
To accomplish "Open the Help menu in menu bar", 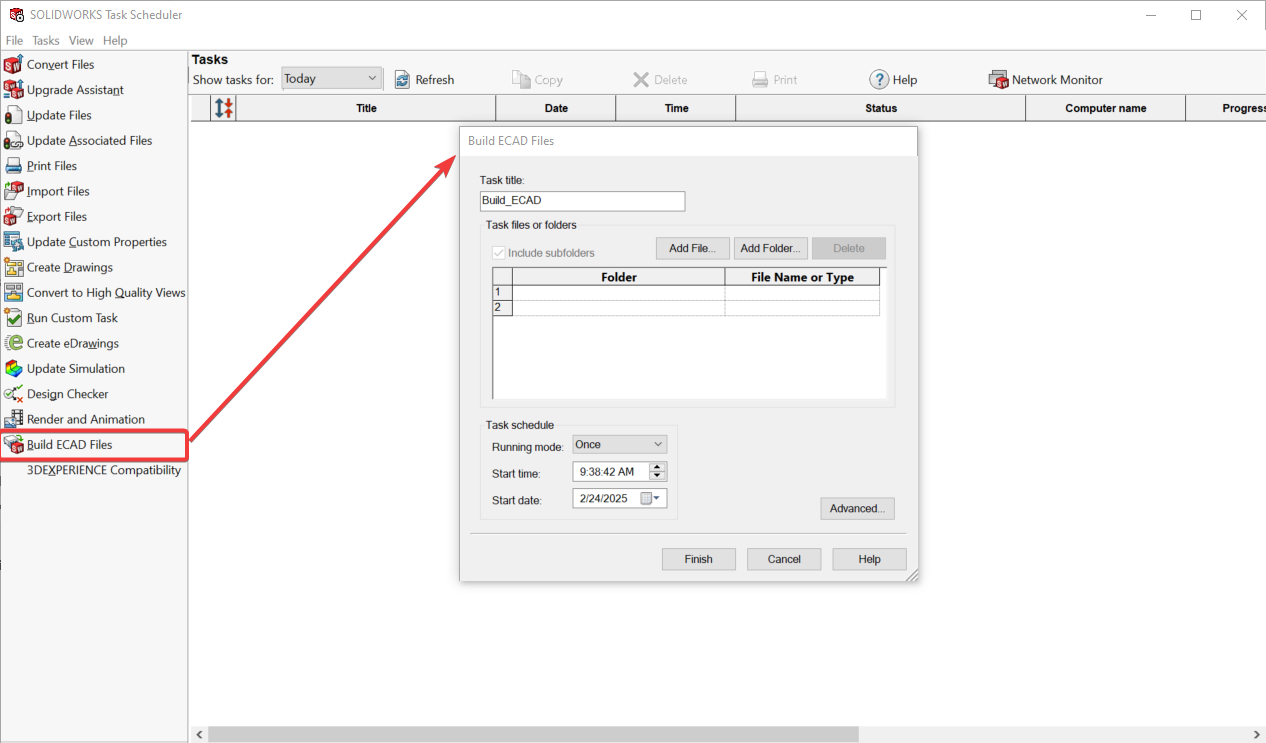I will click(x=115, y=40).
